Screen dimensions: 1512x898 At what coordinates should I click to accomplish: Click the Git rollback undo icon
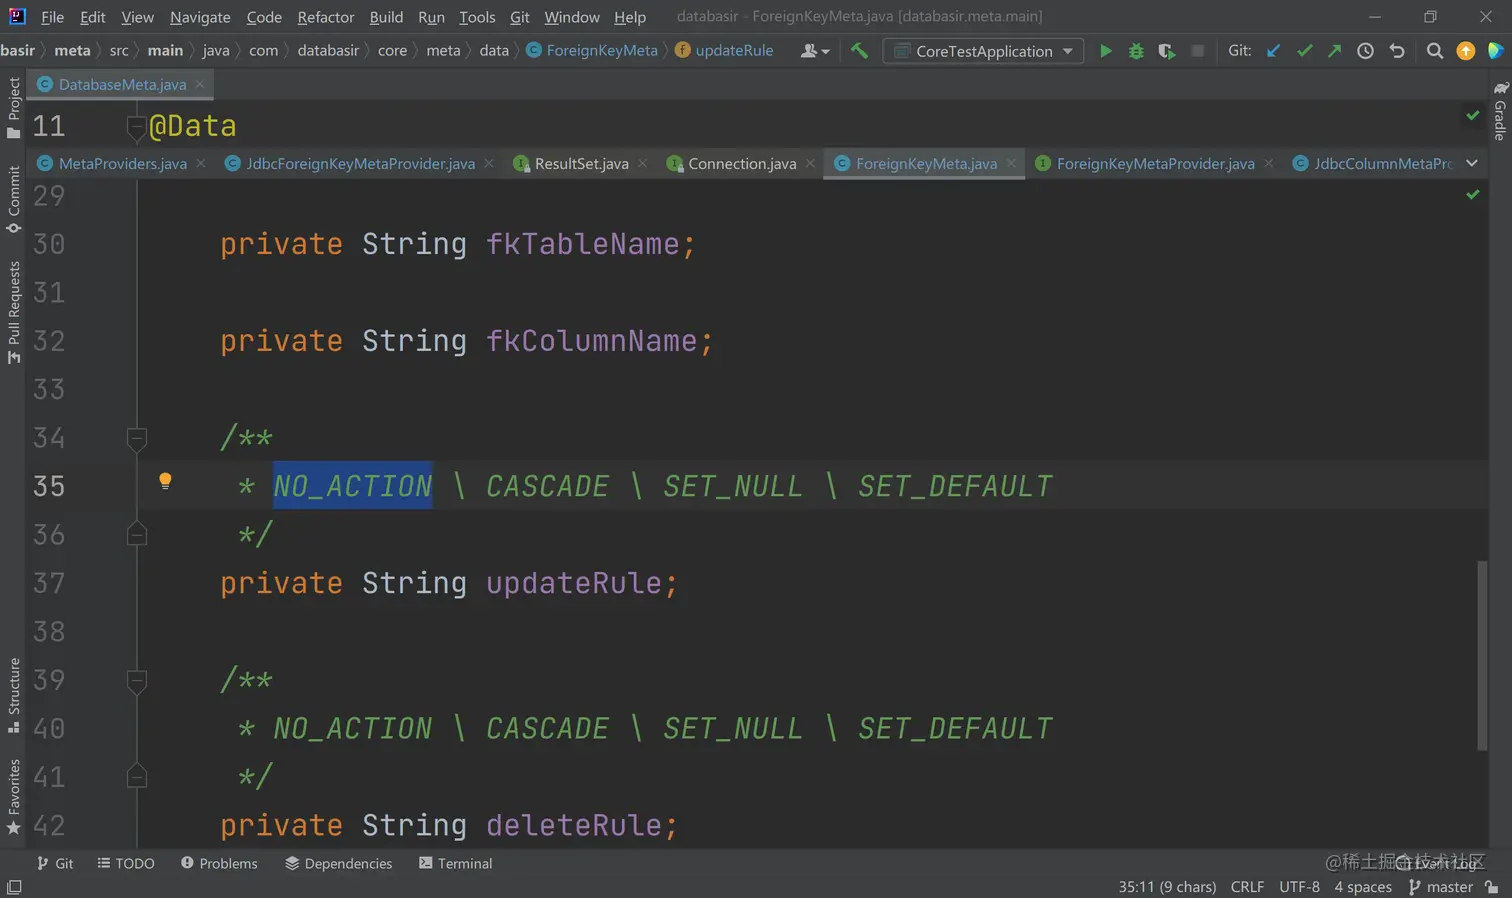pyautogui.click(x=1397, y=50)
